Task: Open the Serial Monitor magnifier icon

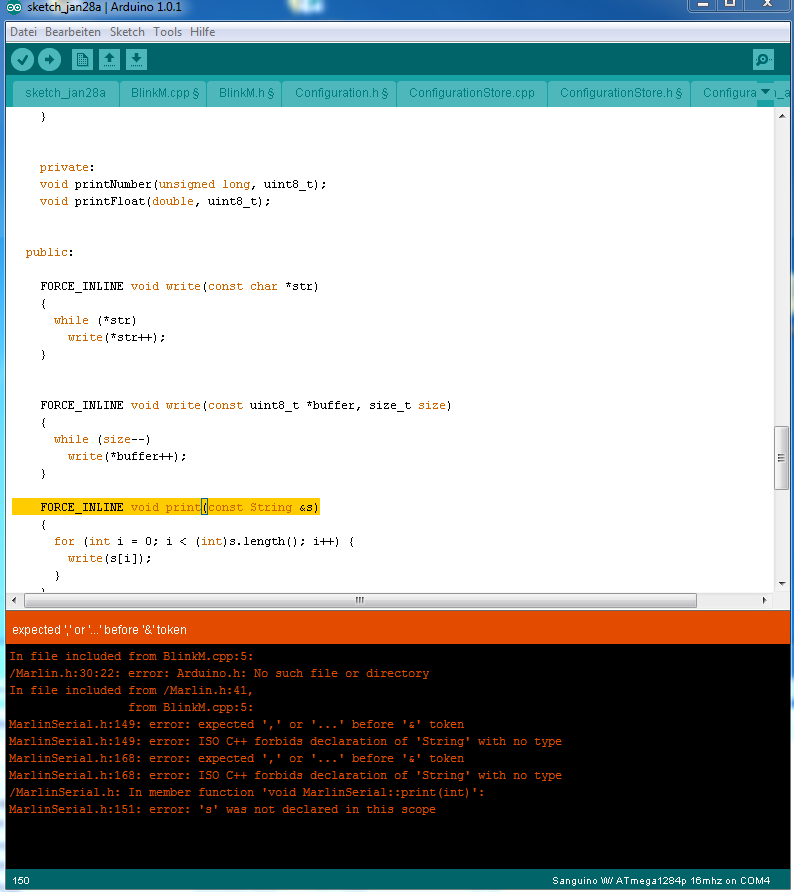Action: [763, 60]
